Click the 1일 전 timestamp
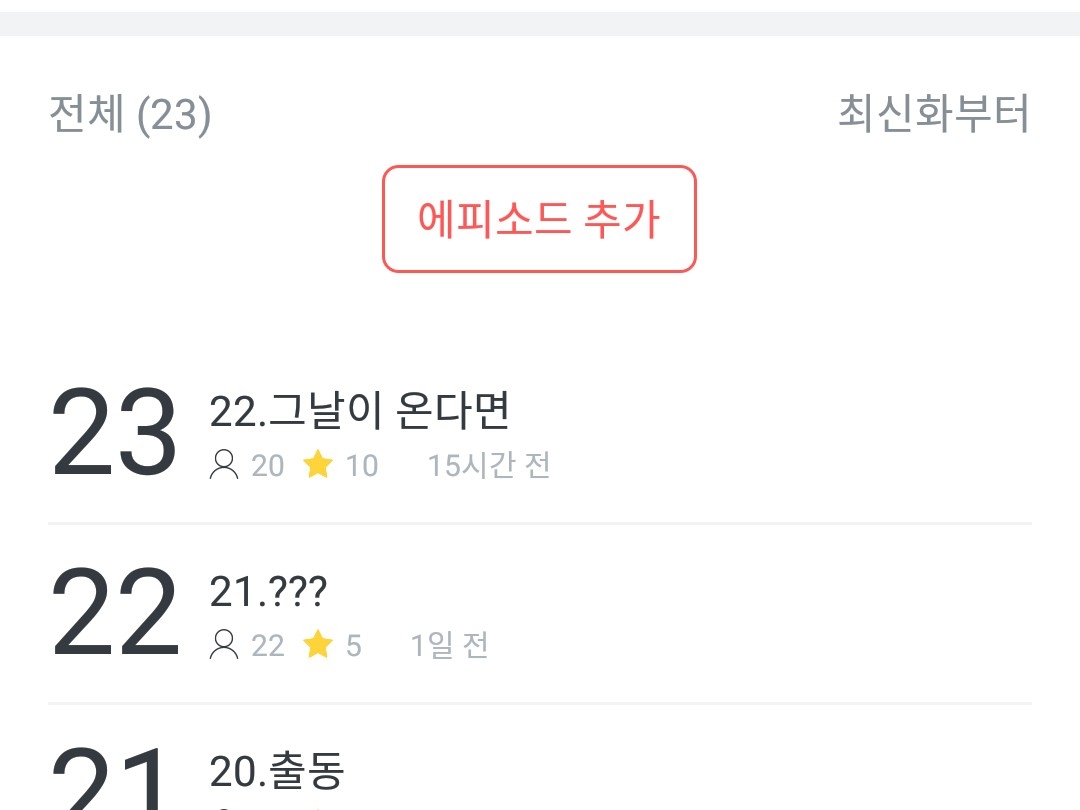 (x=449, y=646)
